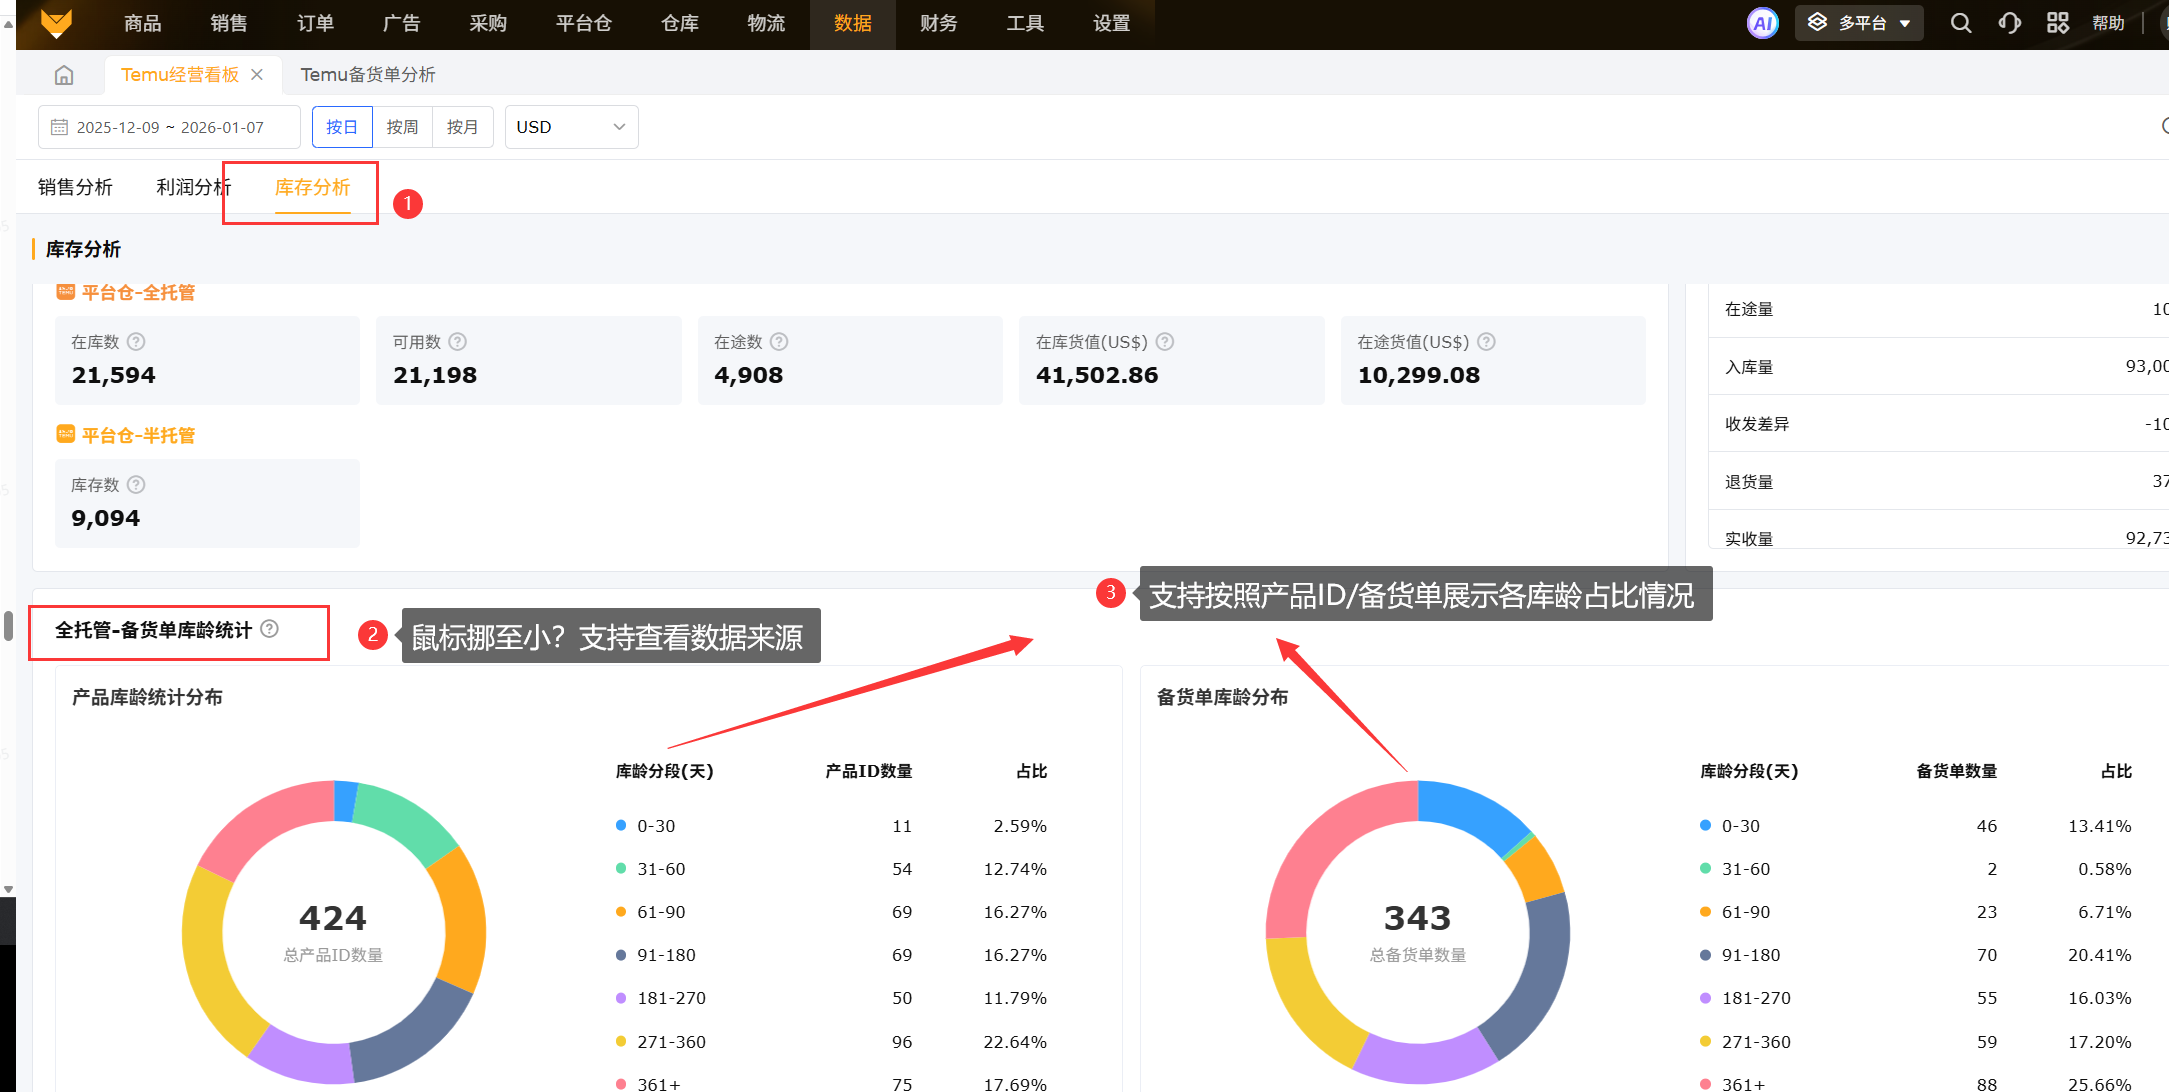Switch to 销售分析 tab
The width and height of the screenshot is (2169, 1092).
tap(75, 187)
